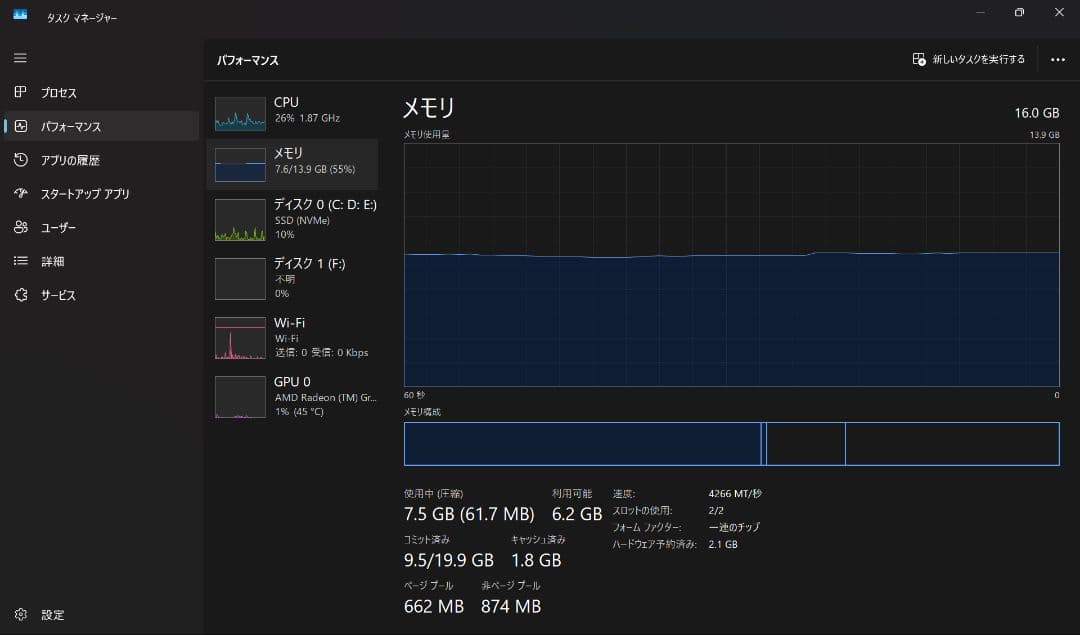
Task: Select the GPU 0 mini graph thumbnail
Action: coord(240,397)
